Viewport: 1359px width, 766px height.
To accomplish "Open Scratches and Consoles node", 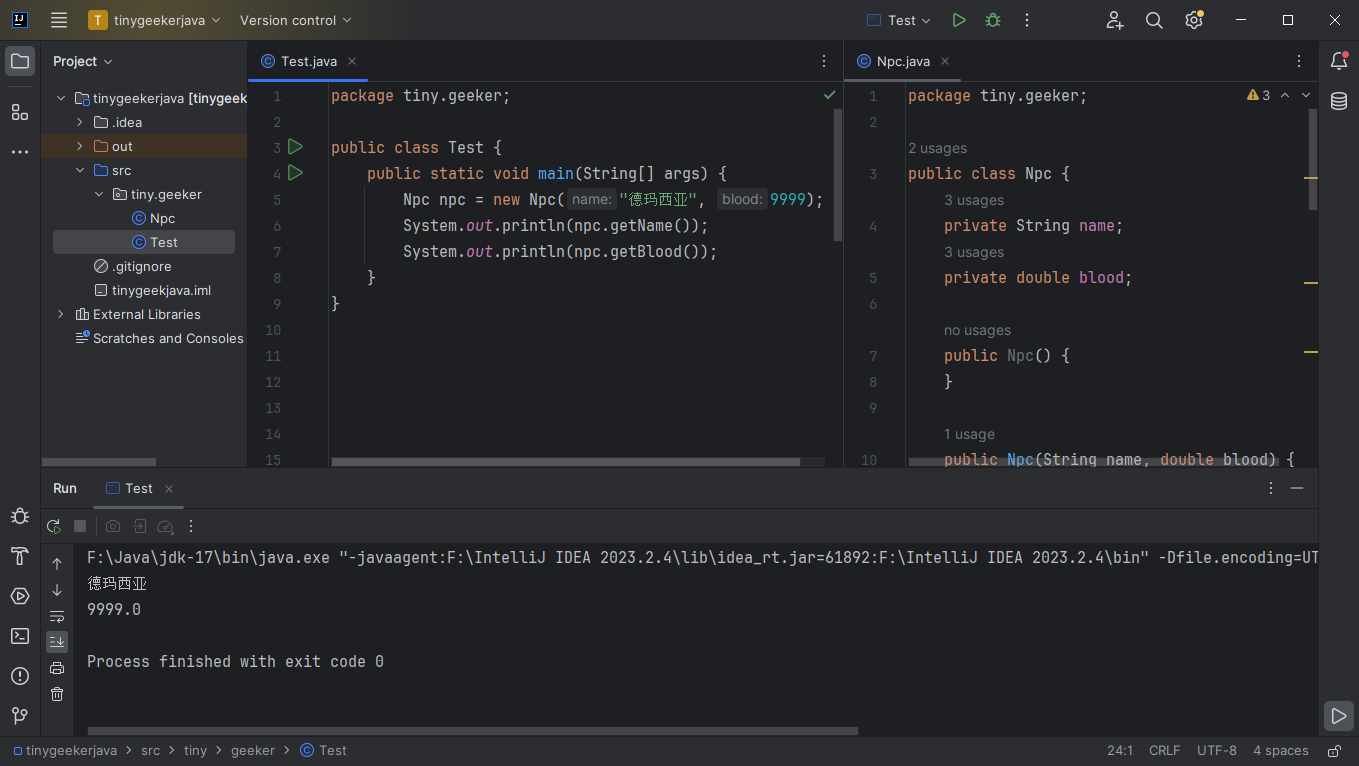I will click(159, 338).
